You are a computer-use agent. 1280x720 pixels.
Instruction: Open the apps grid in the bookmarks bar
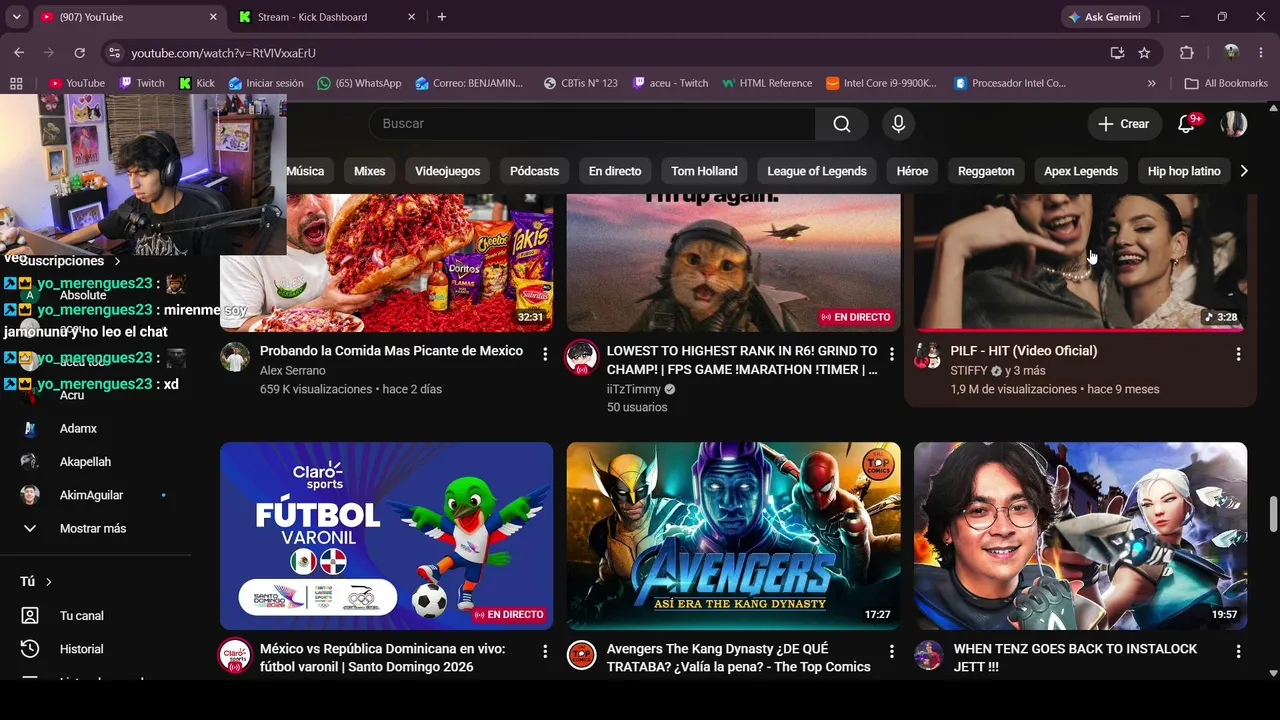pyautogui.click(x=16, y=83)
